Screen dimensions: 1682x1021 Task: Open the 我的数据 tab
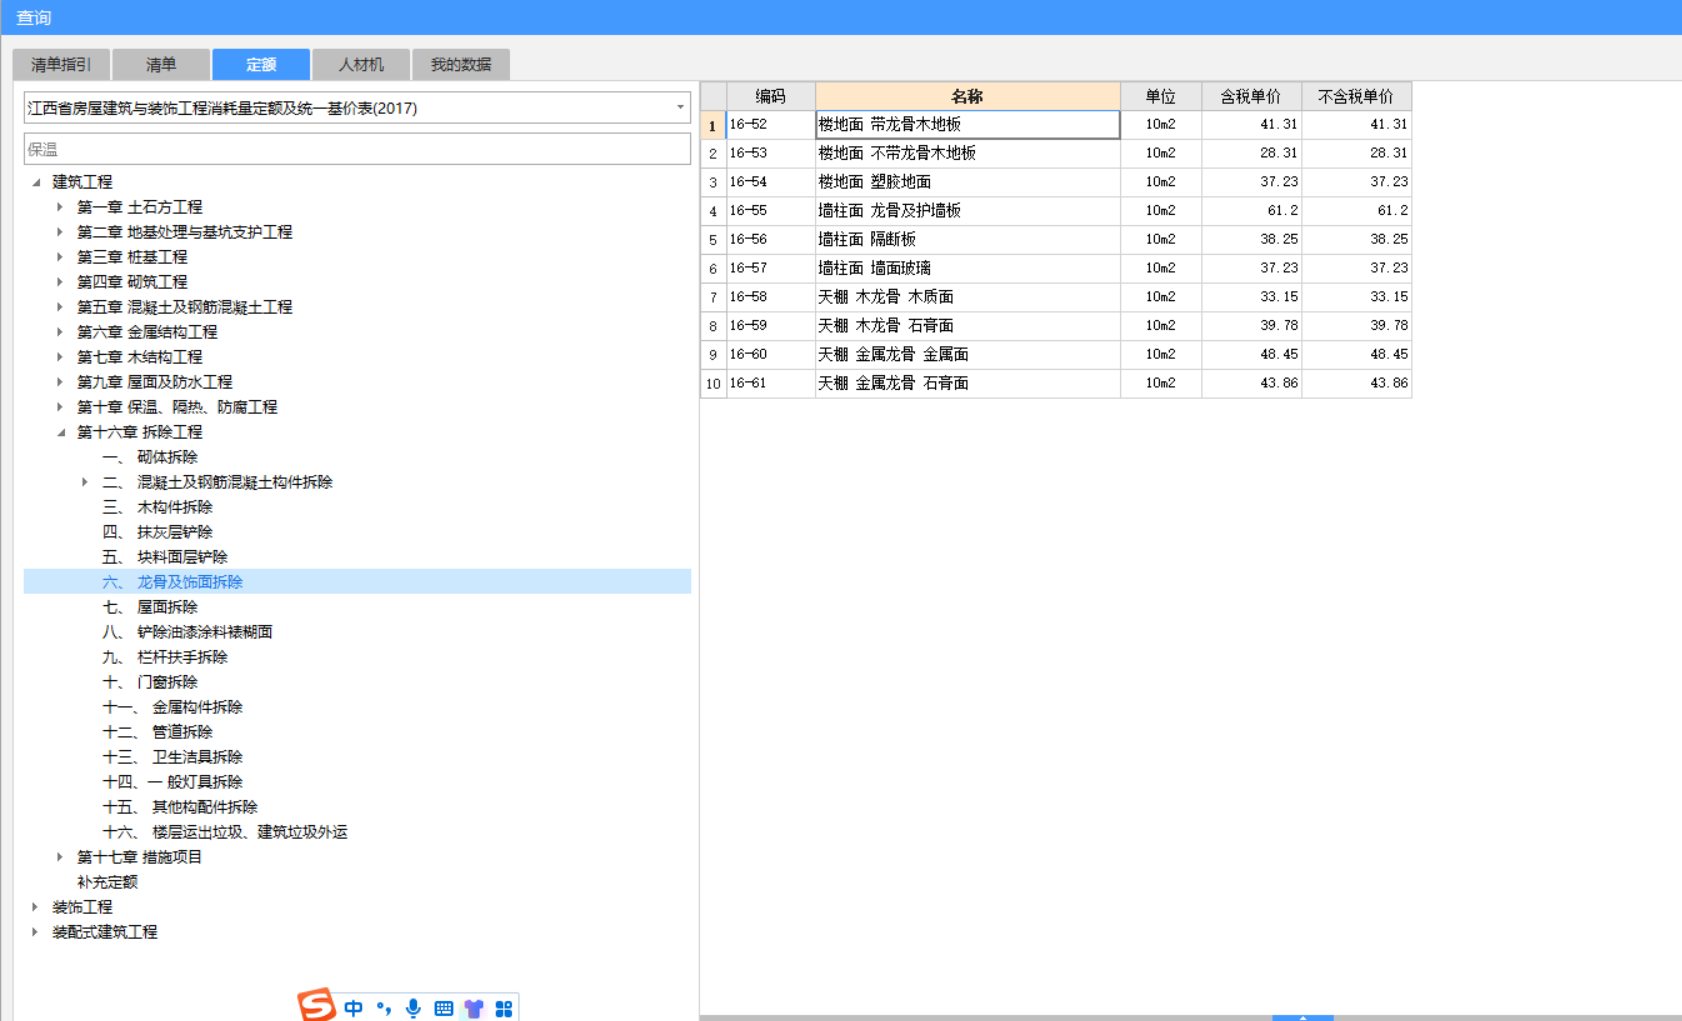click(461, 64)
